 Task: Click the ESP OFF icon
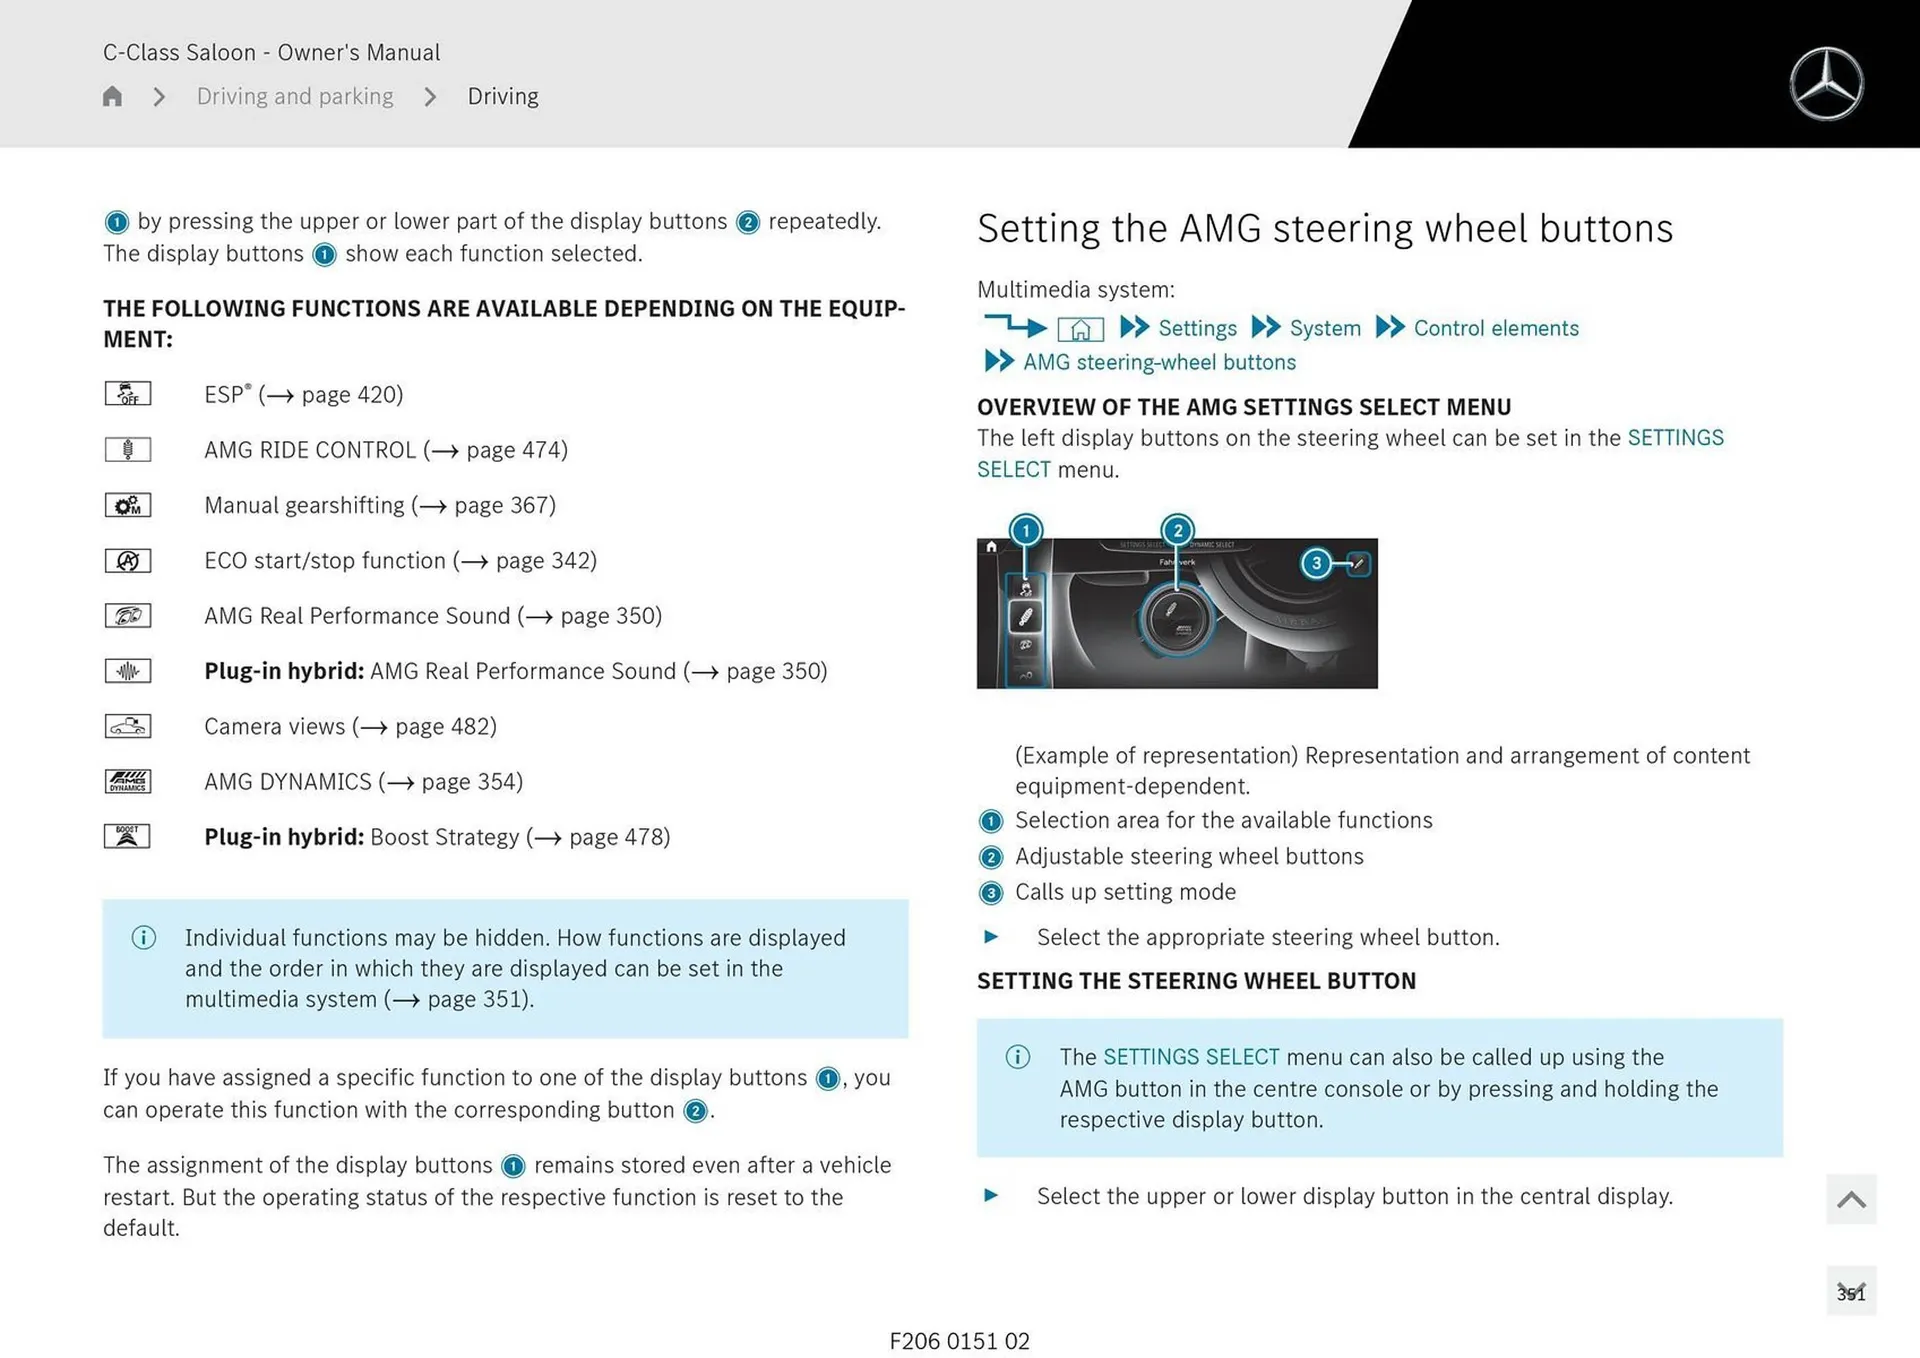click(128, 394)
